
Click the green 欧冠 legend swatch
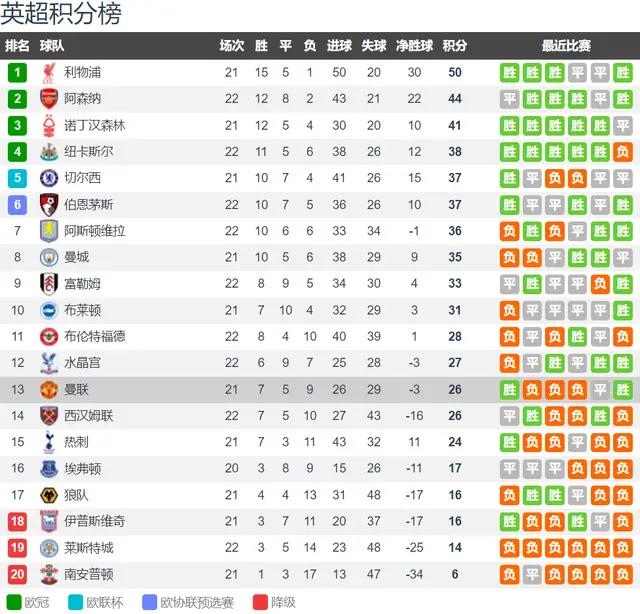[x=14, y=602]
